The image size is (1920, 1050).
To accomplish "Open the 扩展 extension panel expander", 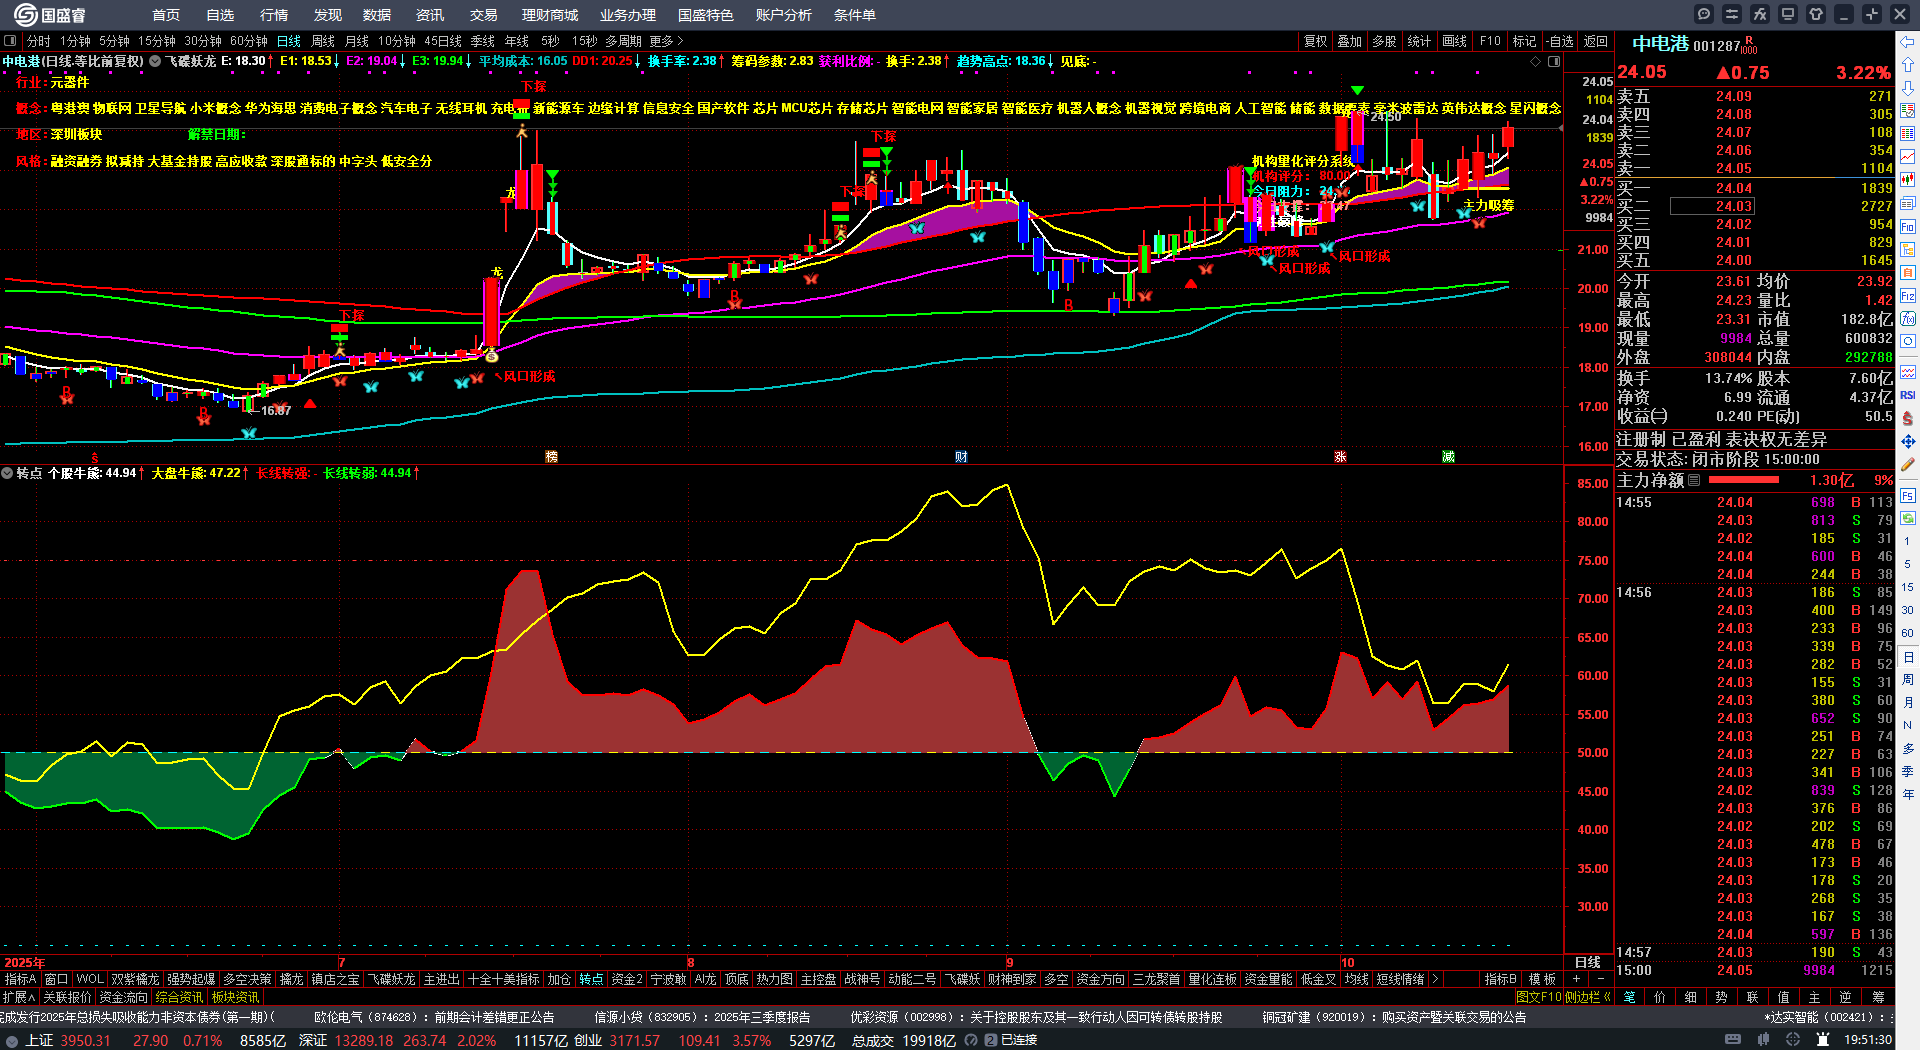I will tap(18, 997).
